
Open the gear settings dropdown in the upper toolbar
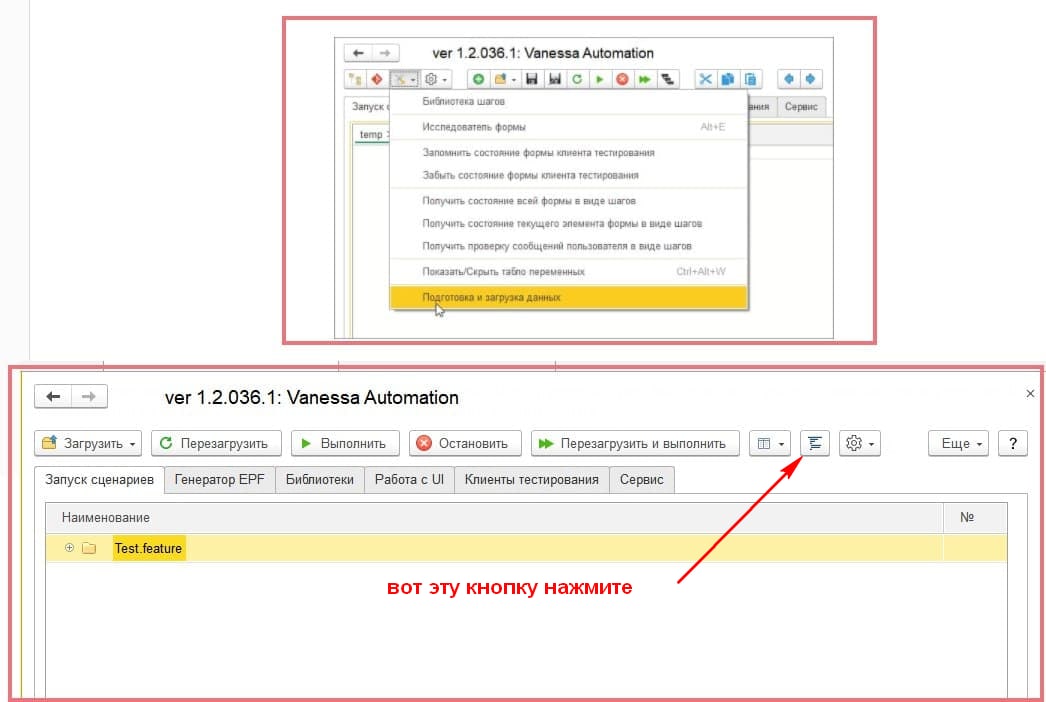(x=436, y=79)
